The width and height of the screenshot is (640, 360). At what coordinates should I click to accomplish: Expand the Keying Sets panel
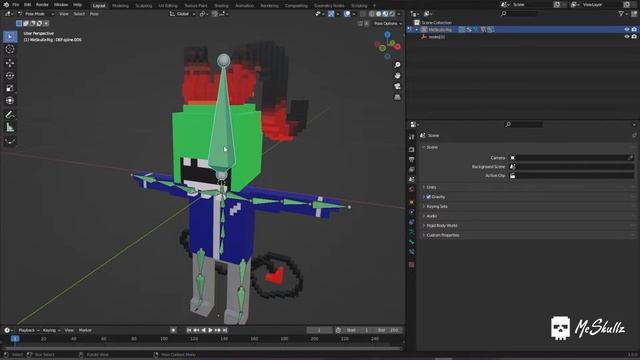coord(437,207)
